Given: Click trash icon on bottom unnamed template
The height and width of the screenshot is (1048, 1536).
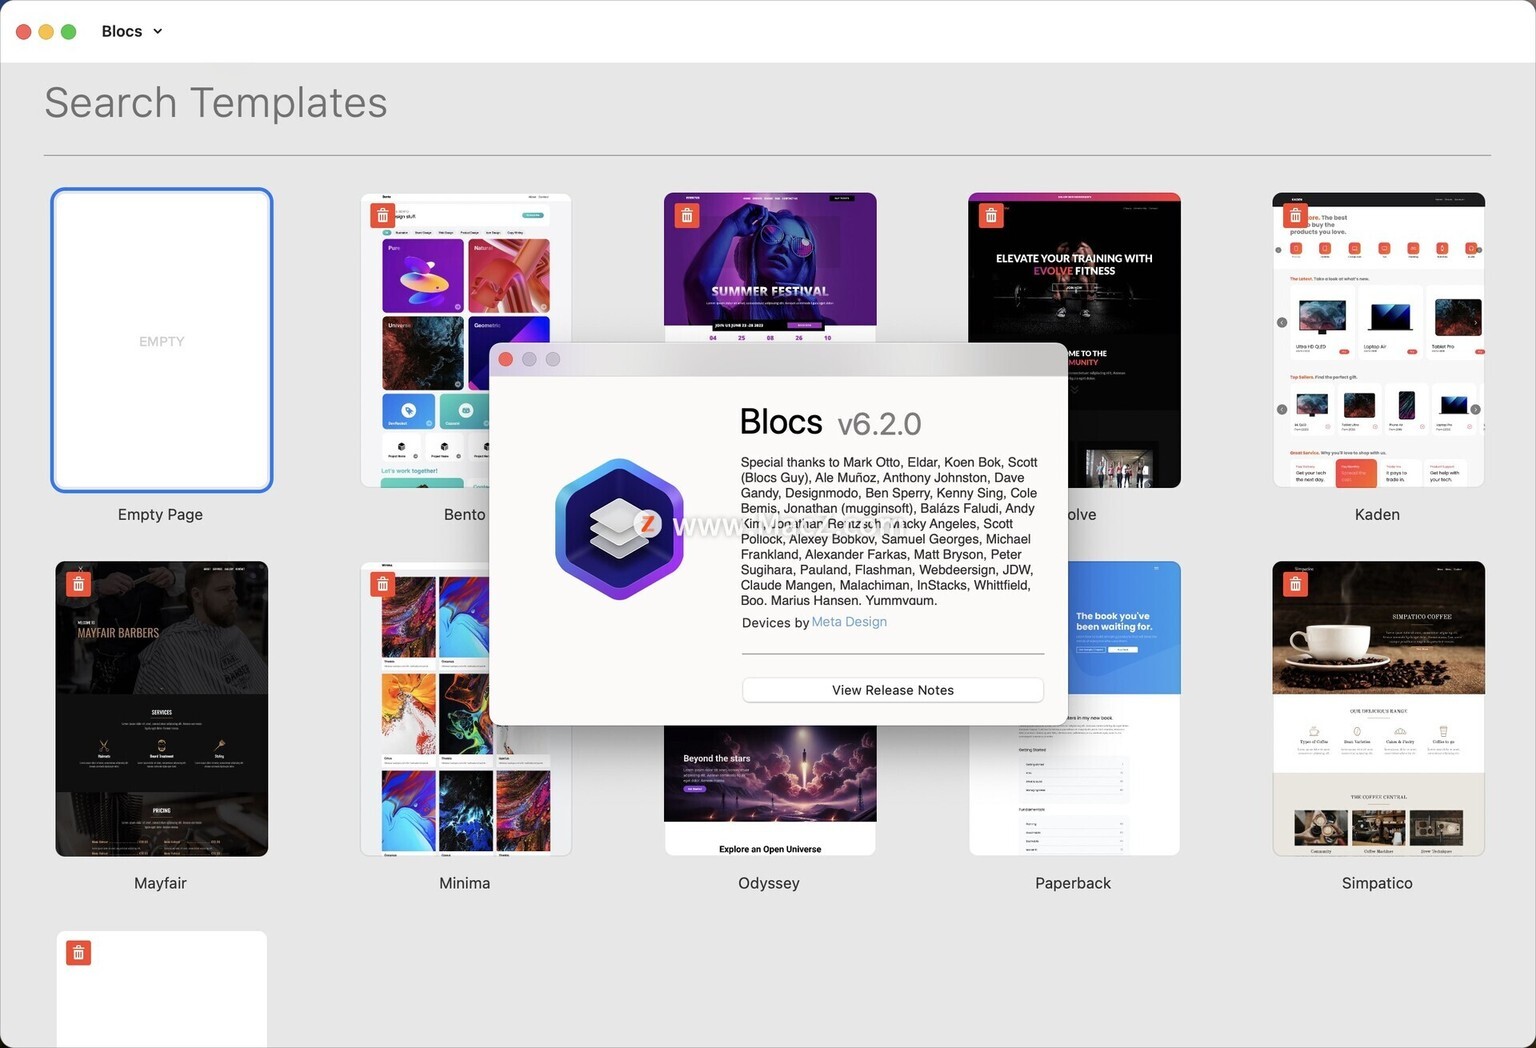Looking at the screenshot, I should coord(78,953).
